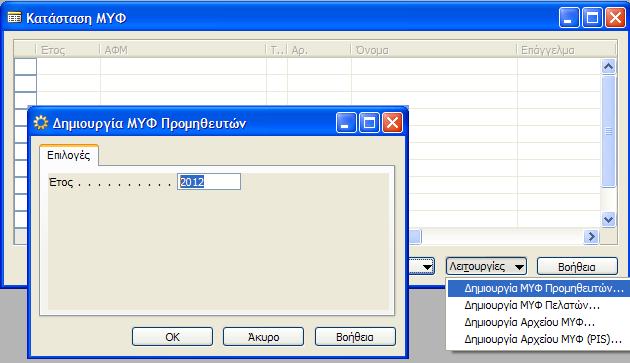Click the Αρ. column header
This screenshot has width=630, height=363.
click(x=319, y=50)
